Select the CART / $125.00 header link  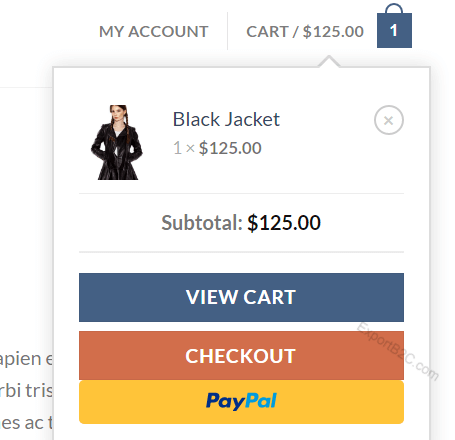pos(305,32)
